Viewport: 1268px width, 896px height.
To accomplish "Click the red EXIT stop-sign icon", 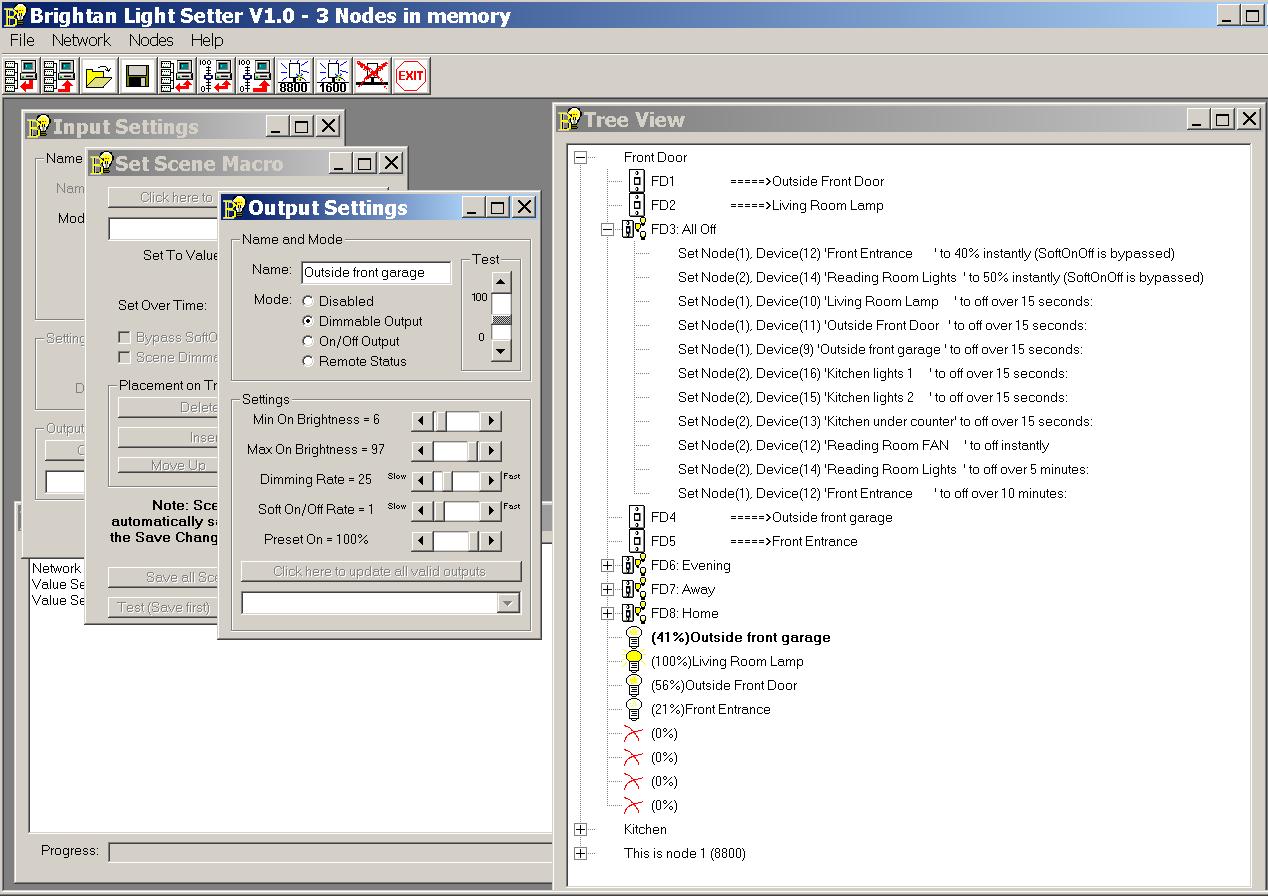I will point(410,75).
